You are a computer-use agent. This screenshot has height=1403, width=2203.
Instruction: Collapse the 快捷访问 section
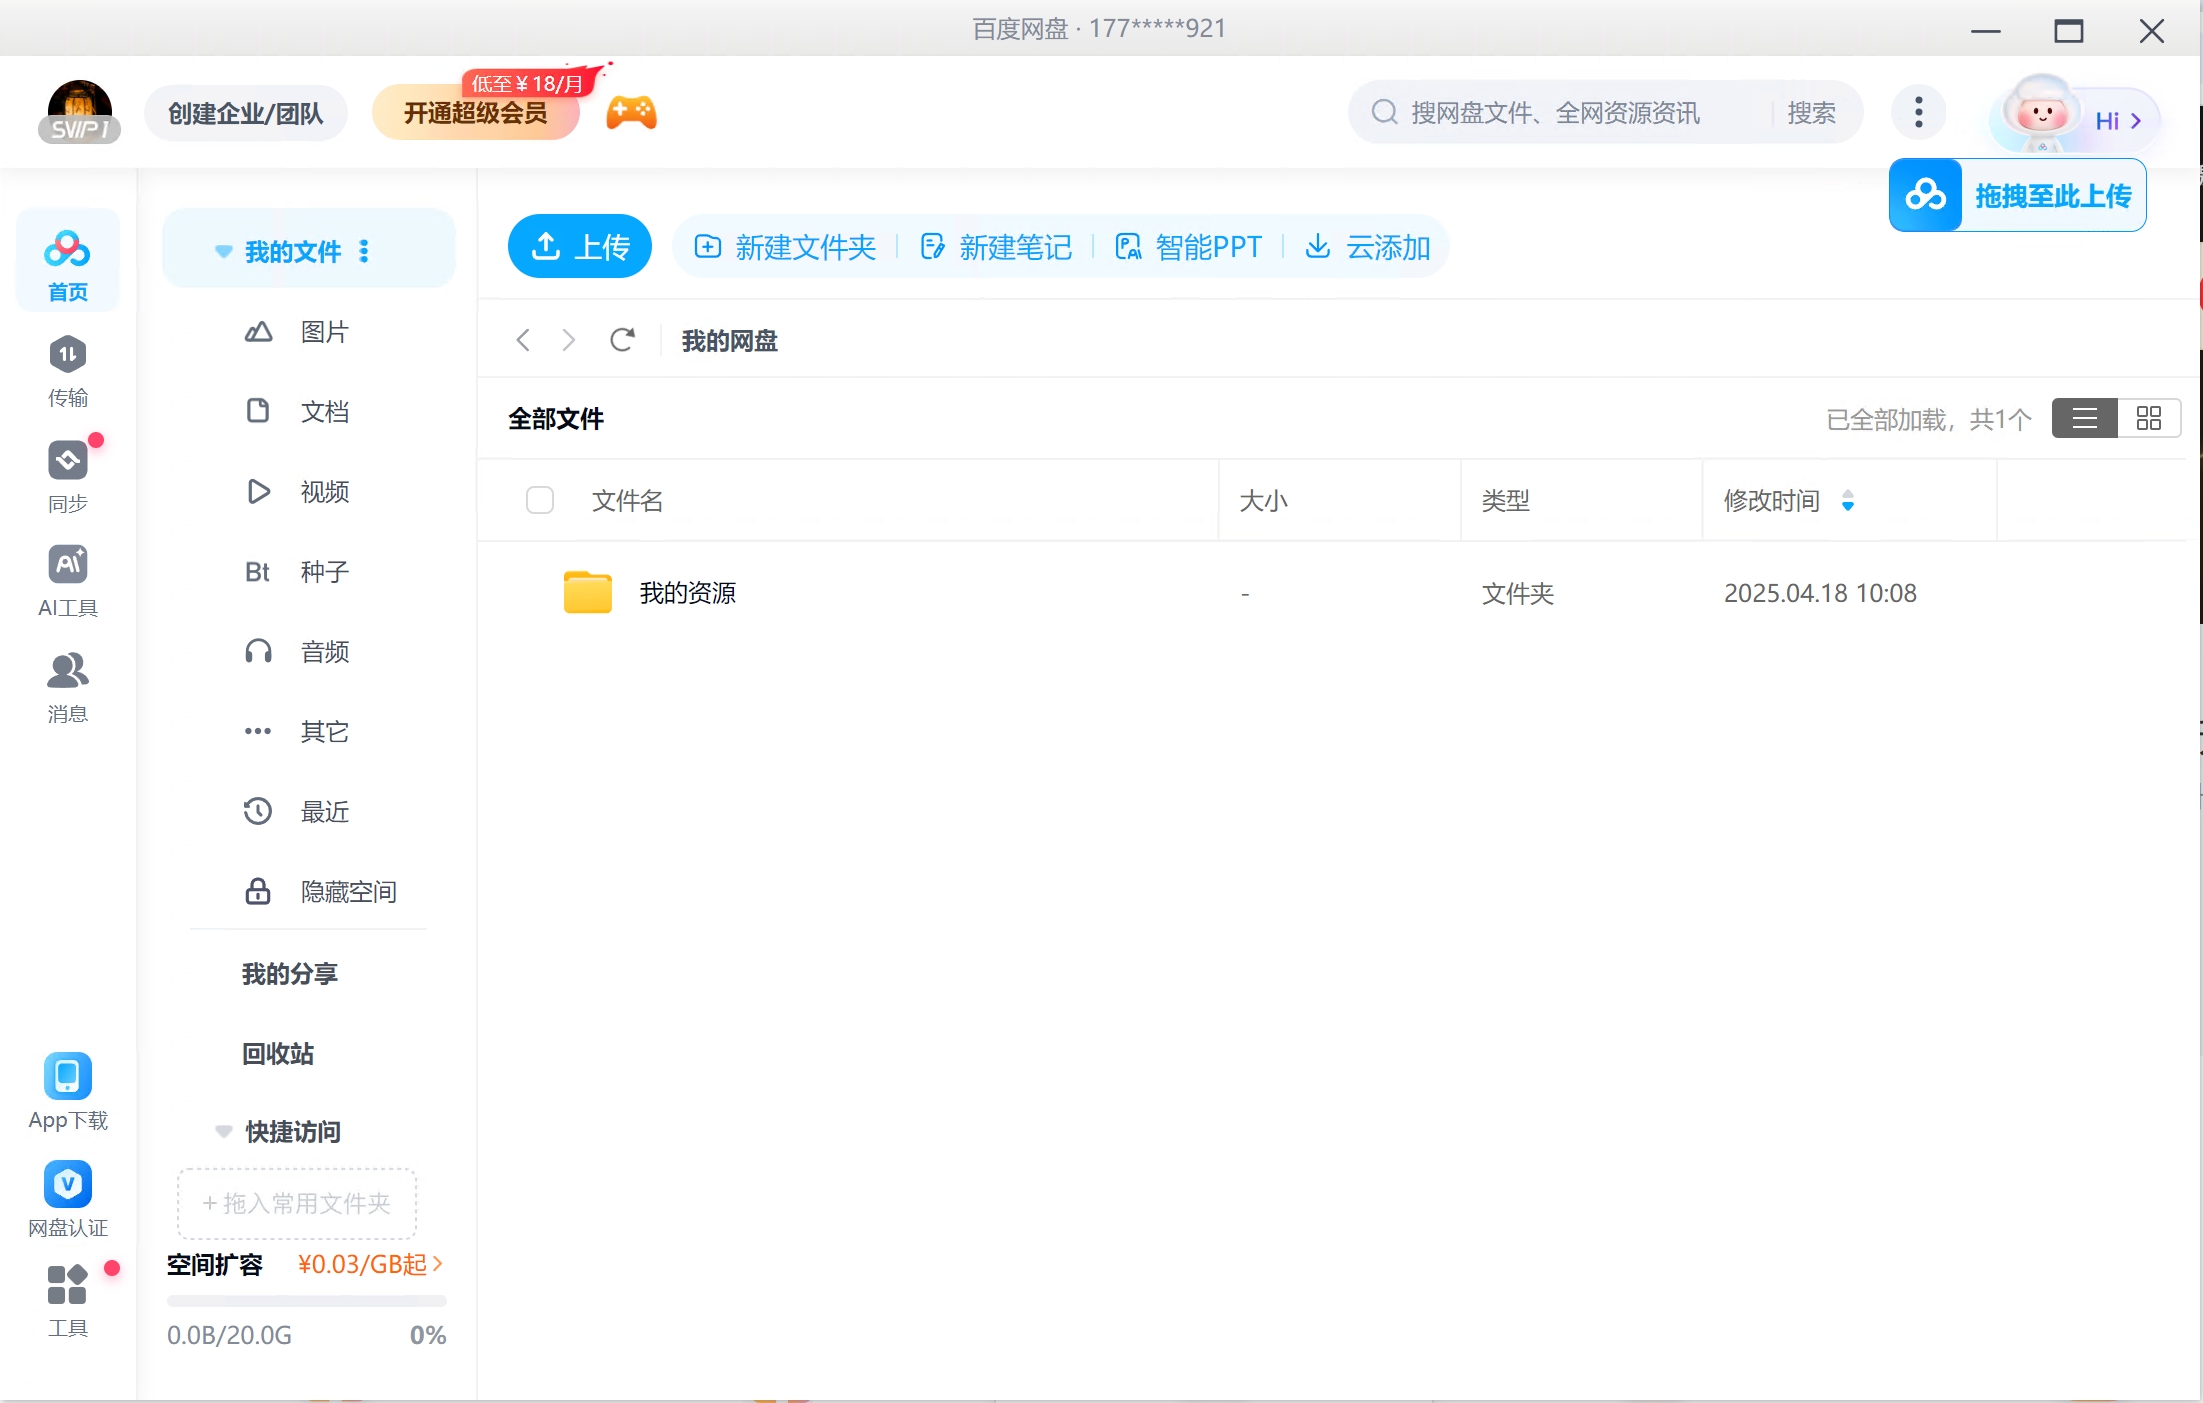pyautogui.click(x=223, y=1132)
